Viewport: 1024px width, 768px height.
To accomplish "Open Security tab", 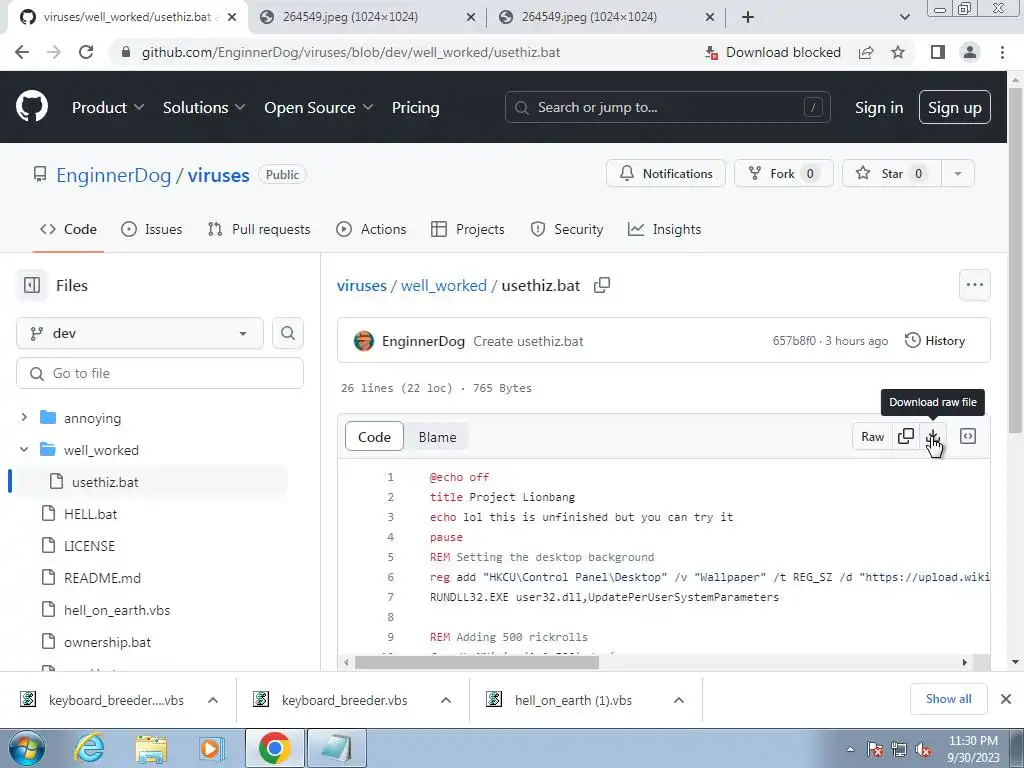I will [x=566, y=229].
